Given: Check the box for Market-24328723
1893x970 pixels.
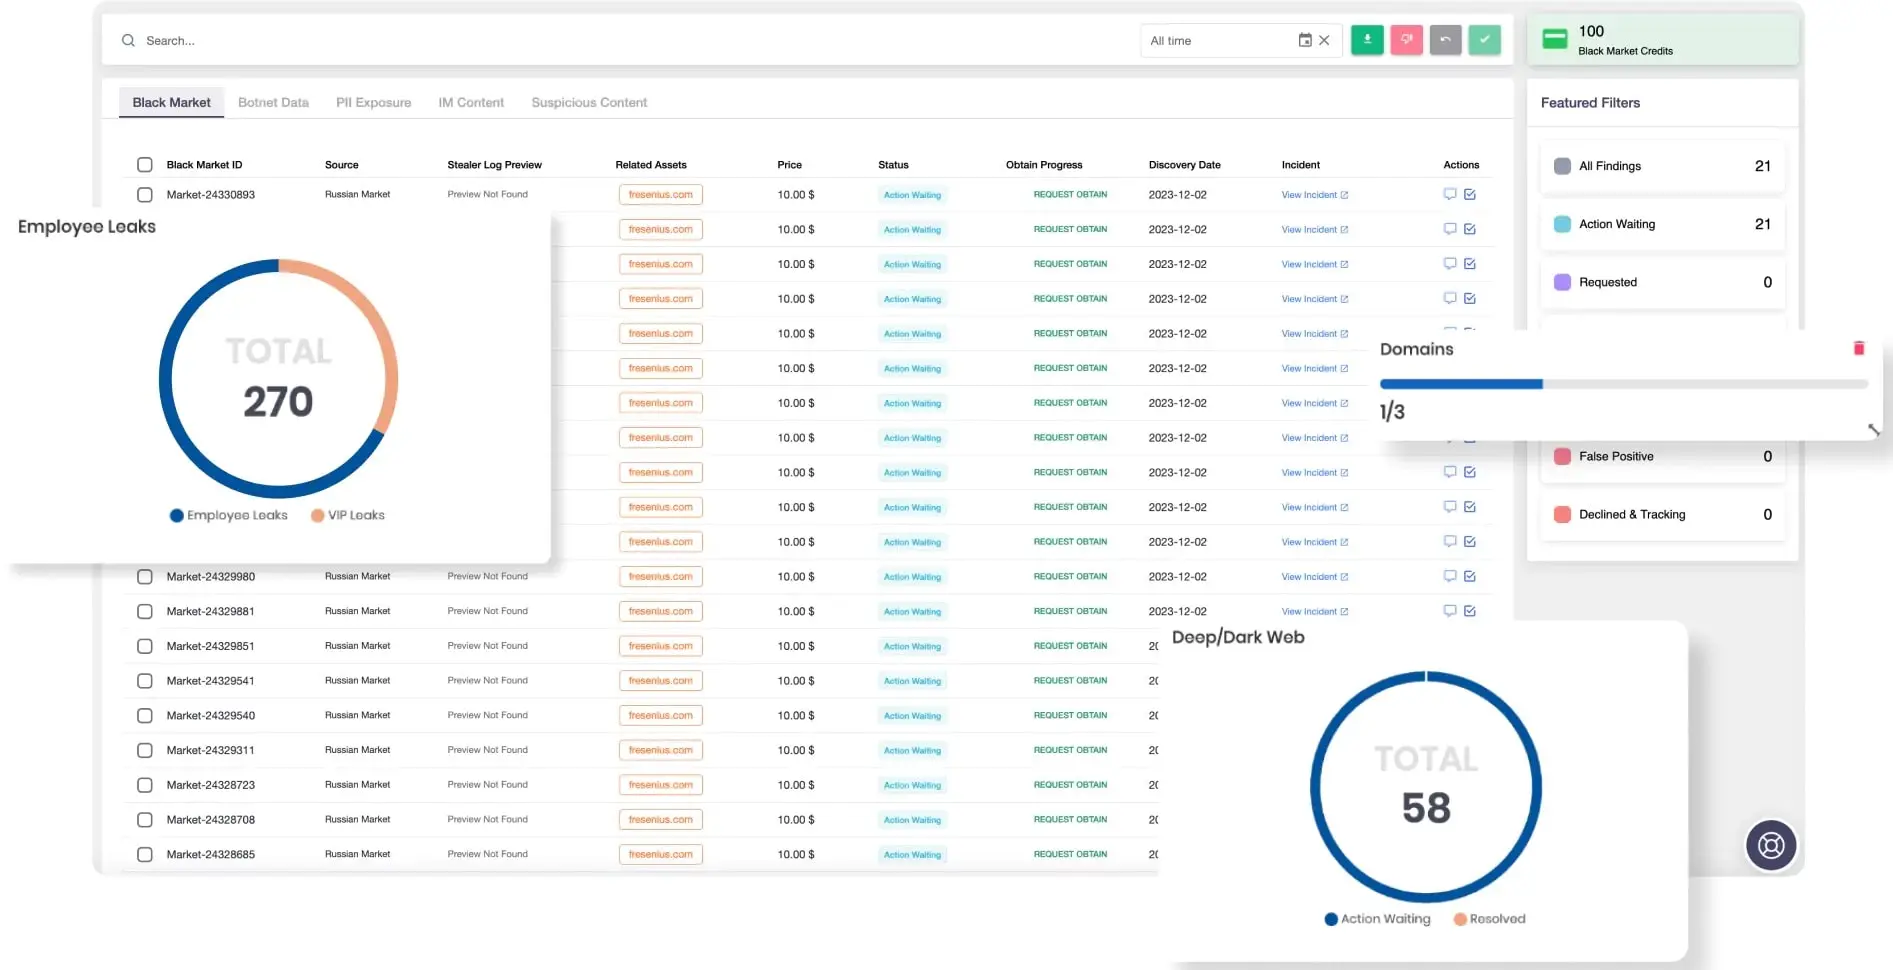Looking at the screenshot, I should pos(145,785).
